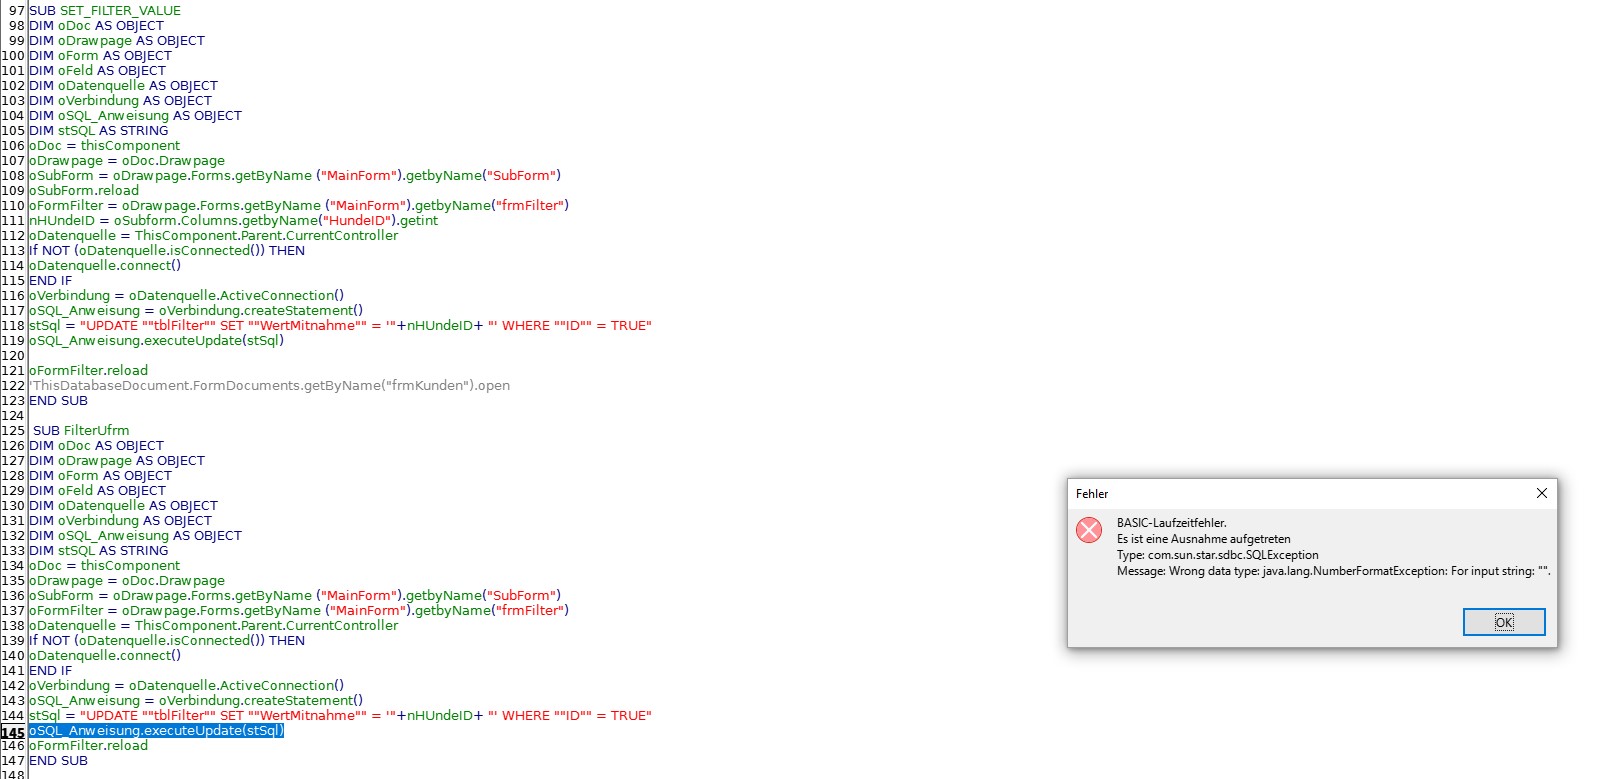Click the If NOT isConnected line 113

pos(167,251)
